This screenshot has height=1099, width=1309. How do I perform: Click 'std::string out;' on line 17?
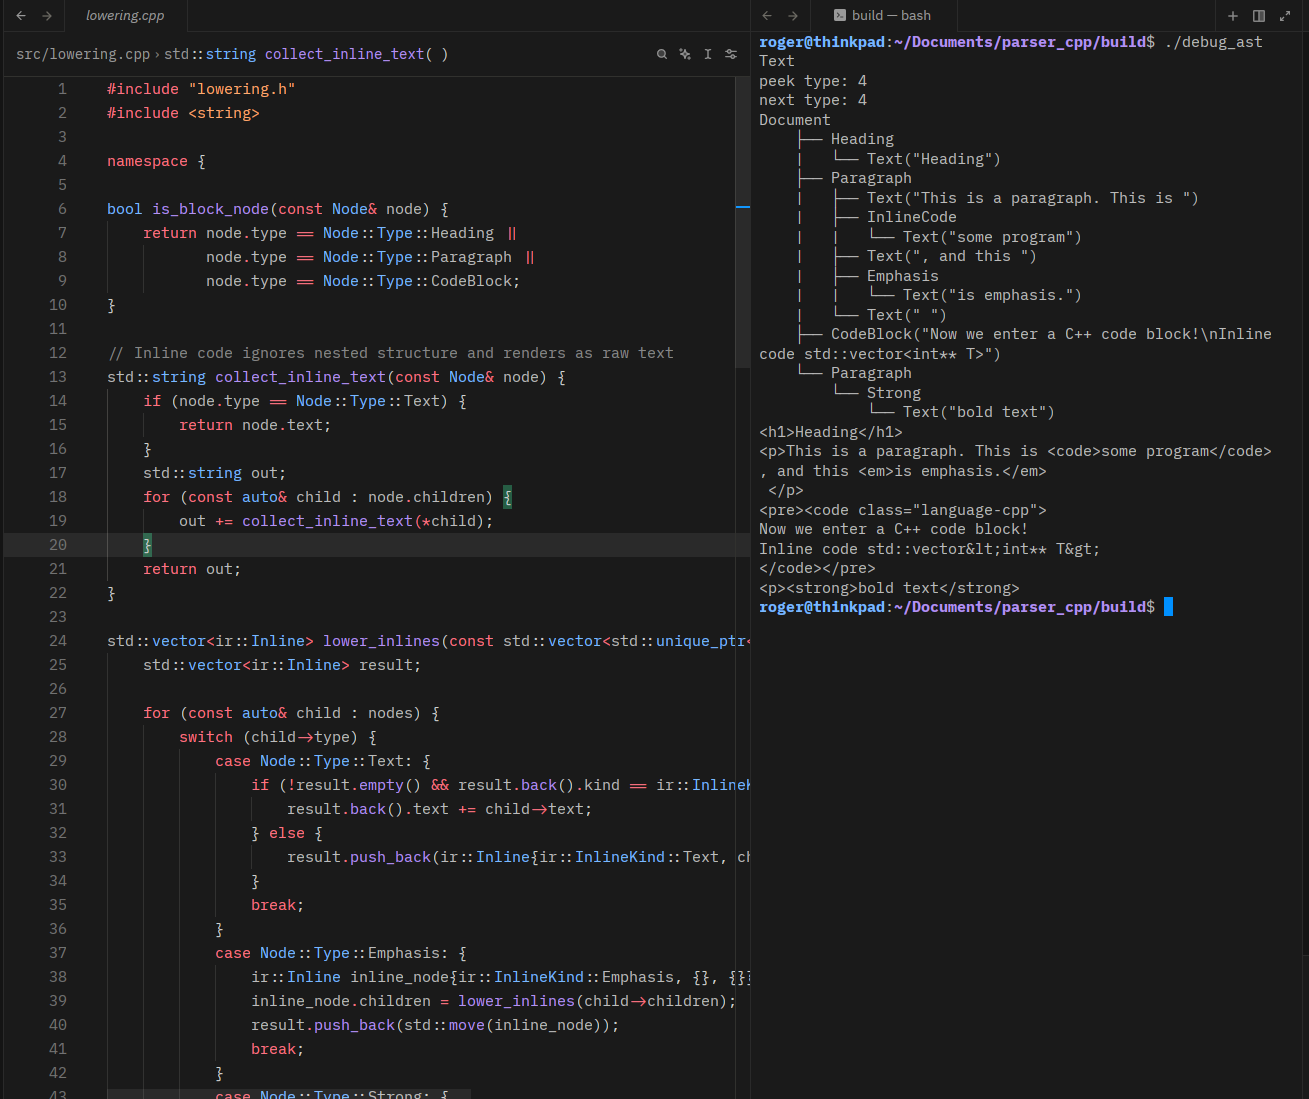coord(214,473)
